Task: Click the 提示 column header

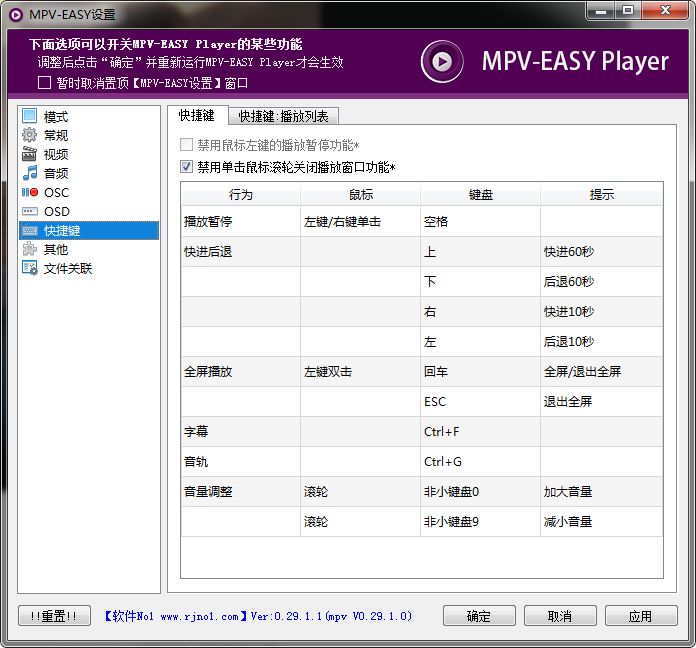Action: [601, 194]
